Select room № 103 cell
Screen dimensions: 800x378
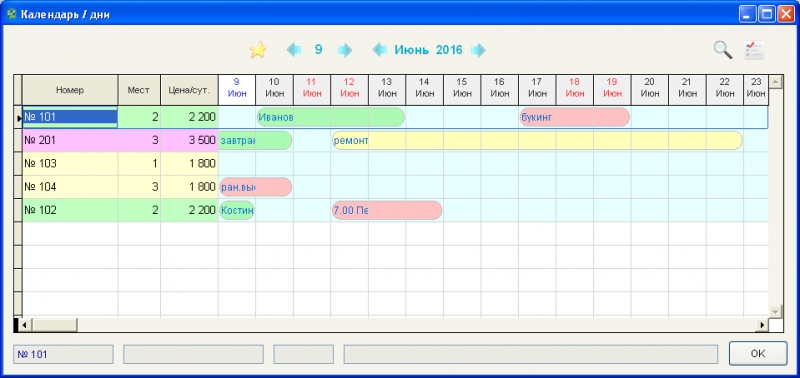[x=70, y=164]
